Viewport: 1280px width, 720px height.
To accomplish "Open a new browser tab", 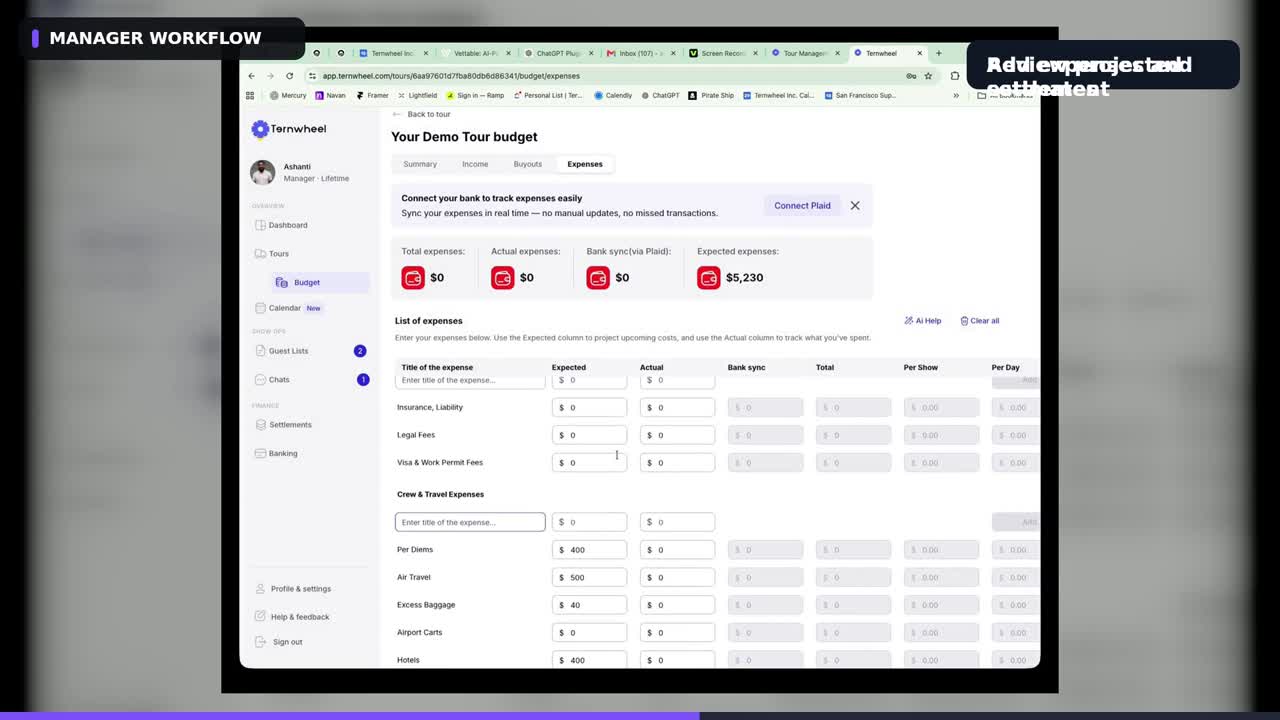I will point(938,53).
